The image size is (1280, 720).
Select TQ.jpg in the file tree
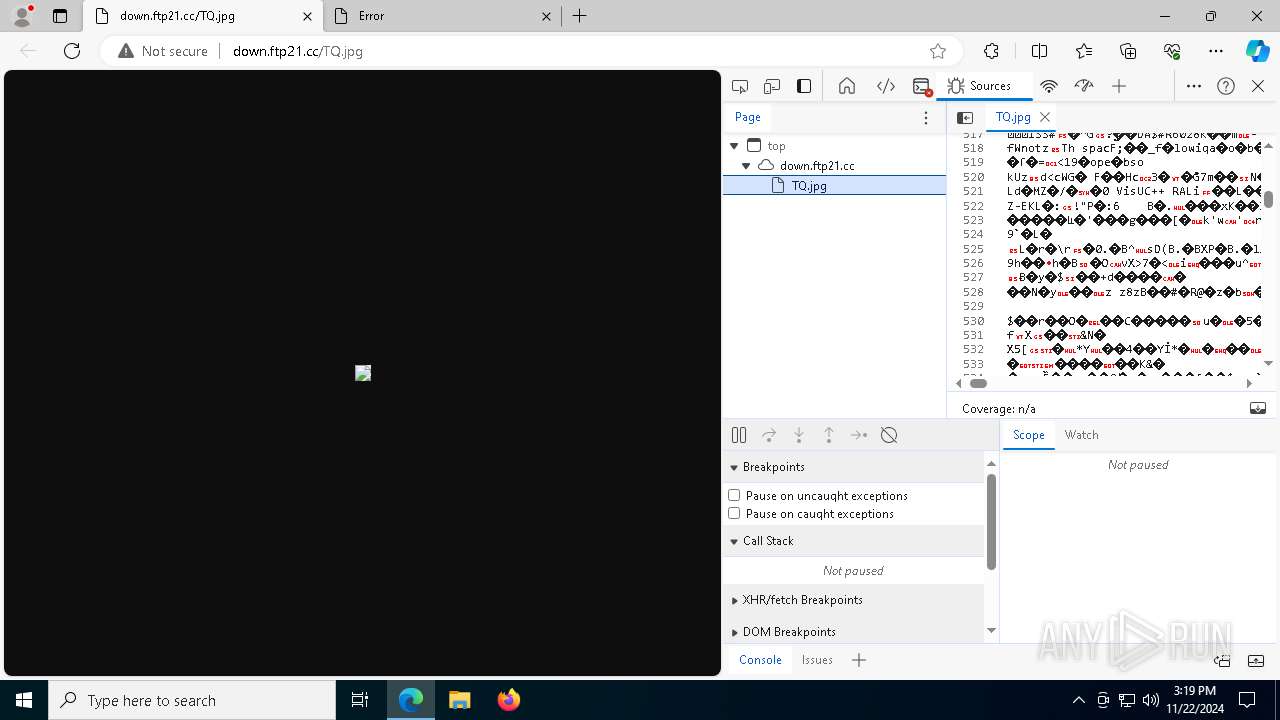pyautogui.click(x=809, y=185)
